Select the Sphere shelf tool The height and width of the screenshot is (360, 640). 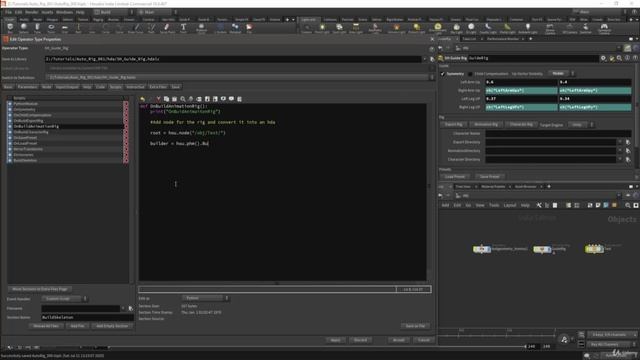[x=24, y=28]
